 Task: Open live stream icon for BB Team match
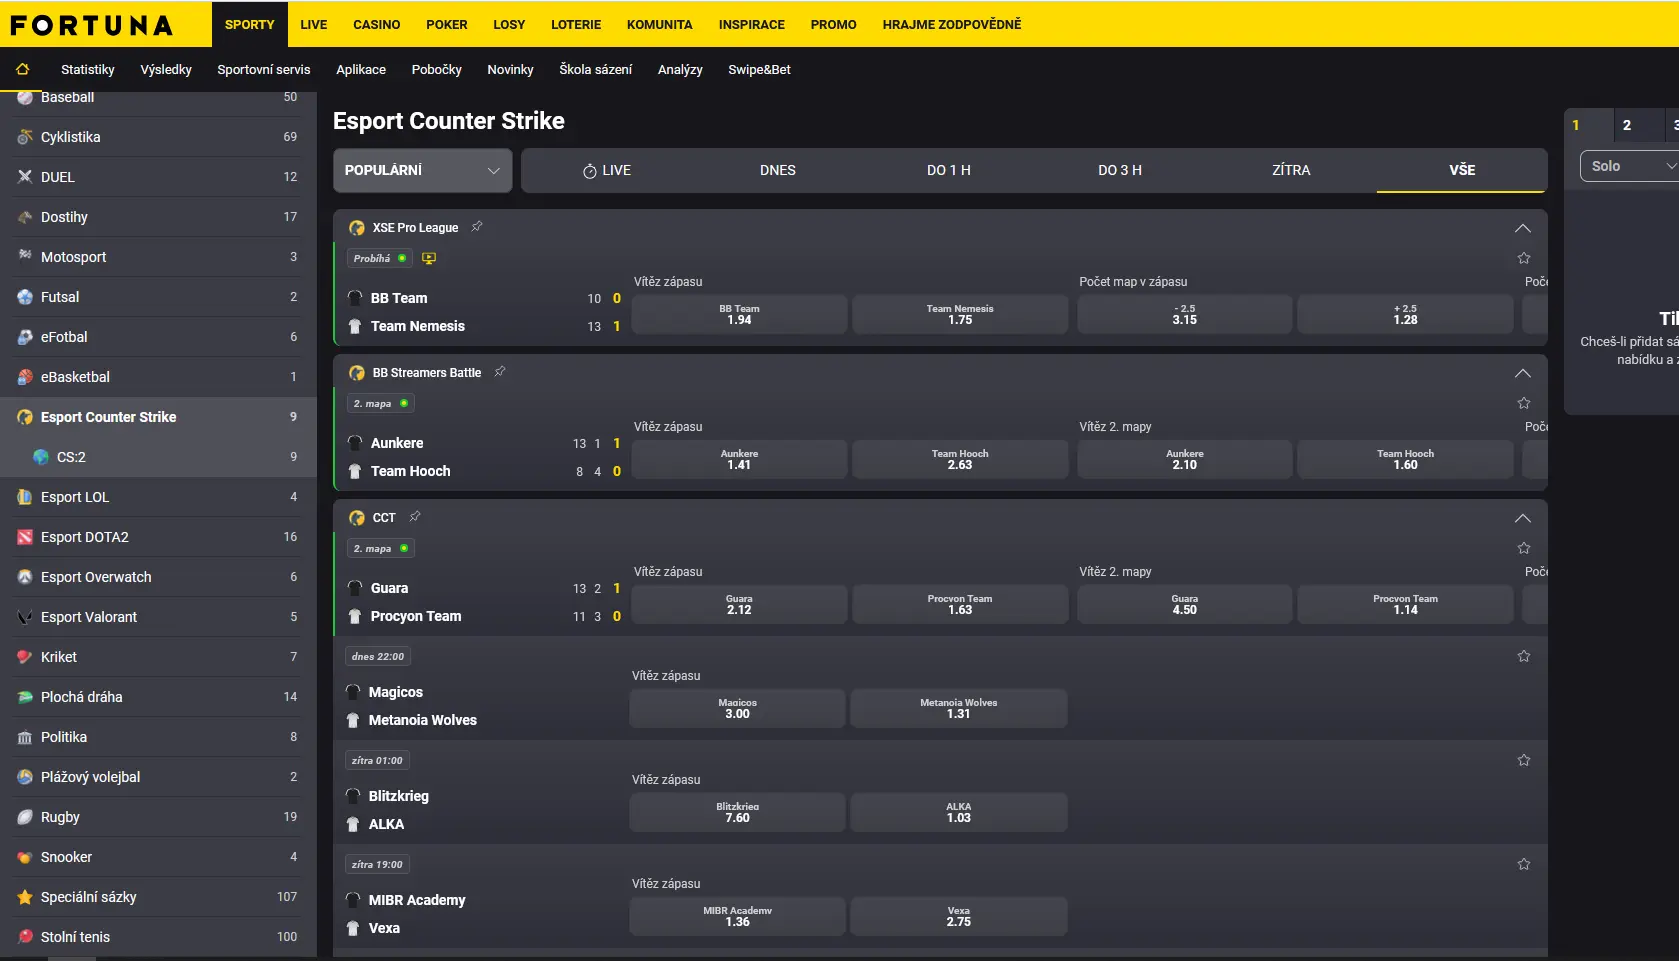429,258
